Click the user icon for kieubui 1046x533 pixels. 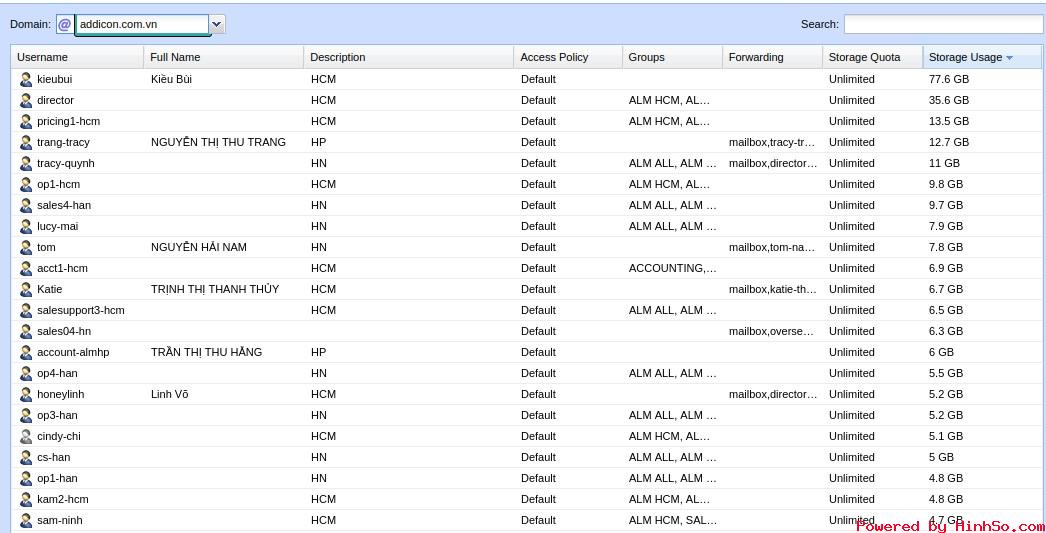25,79
